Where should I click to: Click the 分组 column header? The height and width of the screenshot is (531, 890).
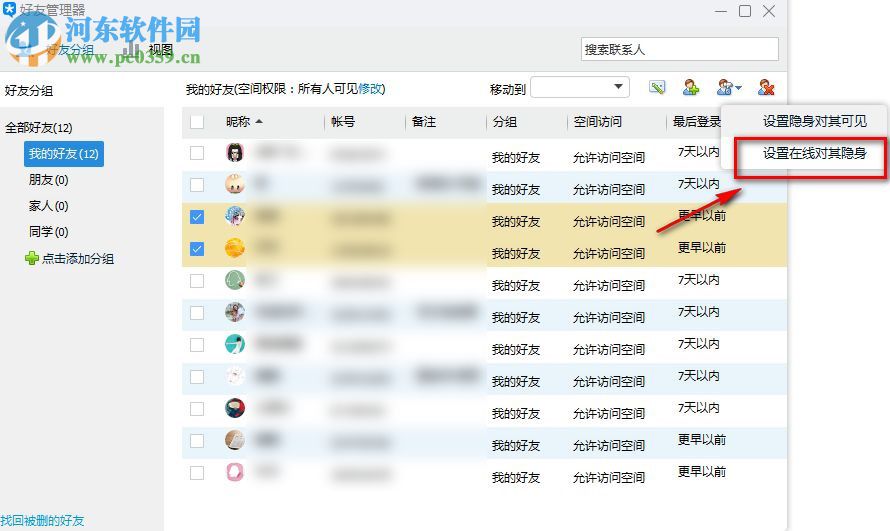505,121
